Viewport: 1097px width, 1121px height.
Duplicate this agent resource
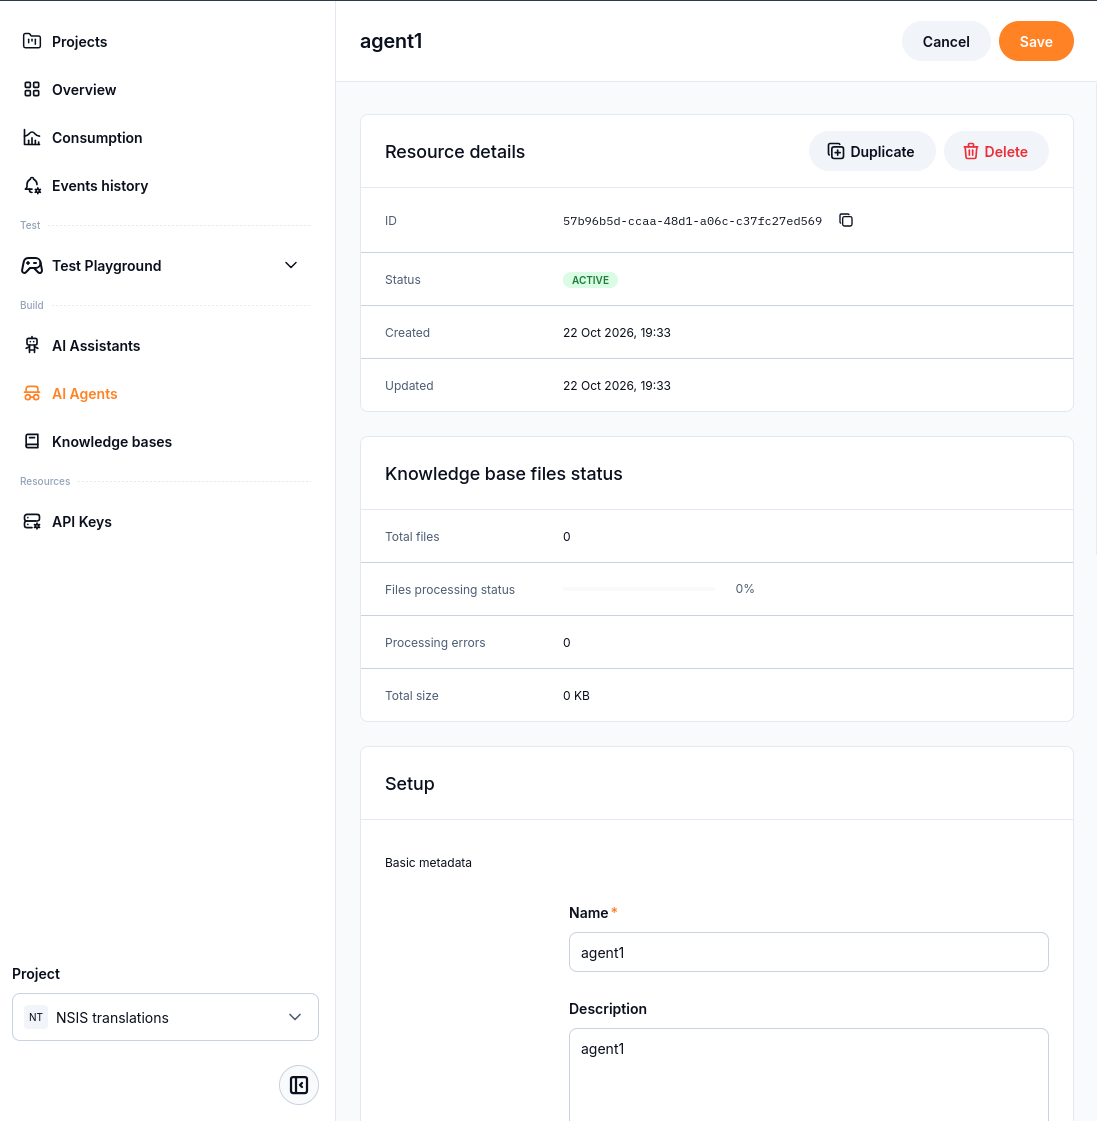pyautogui.click(x=872, y=152)
